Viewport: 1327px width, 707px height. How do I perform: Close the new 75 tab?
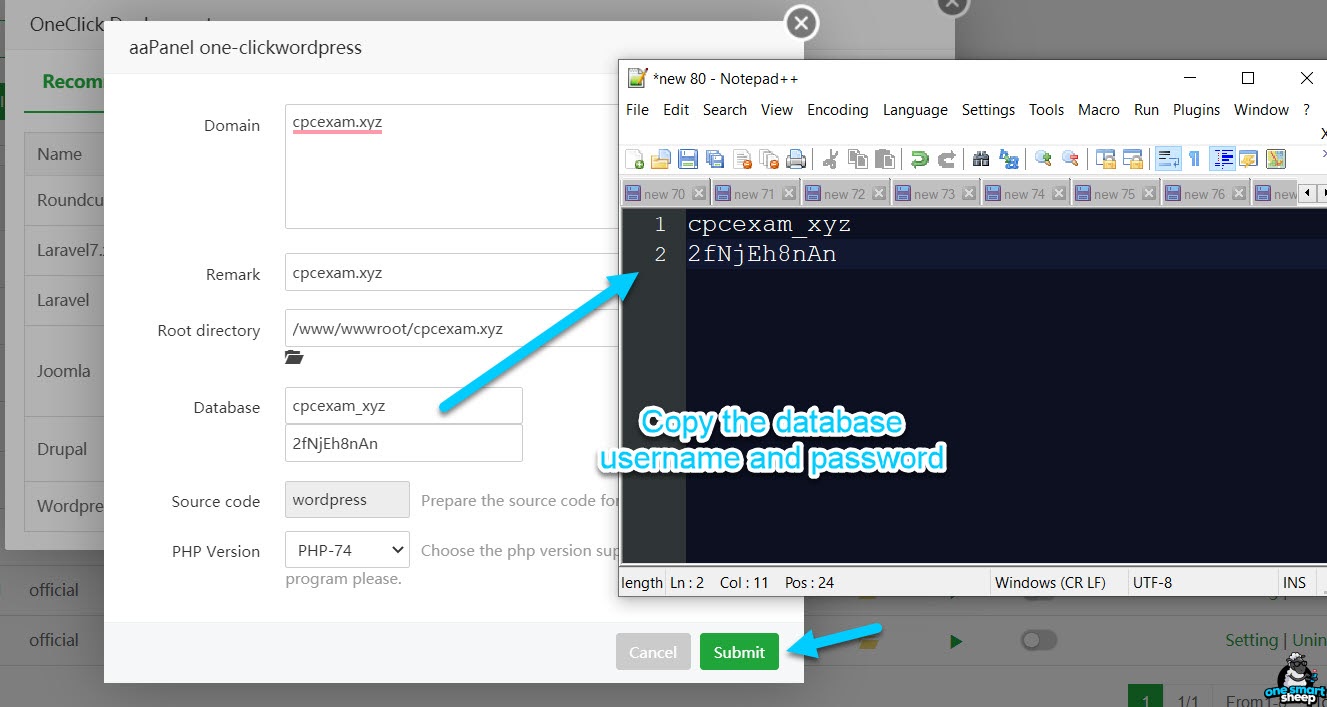coord(1149,194)
